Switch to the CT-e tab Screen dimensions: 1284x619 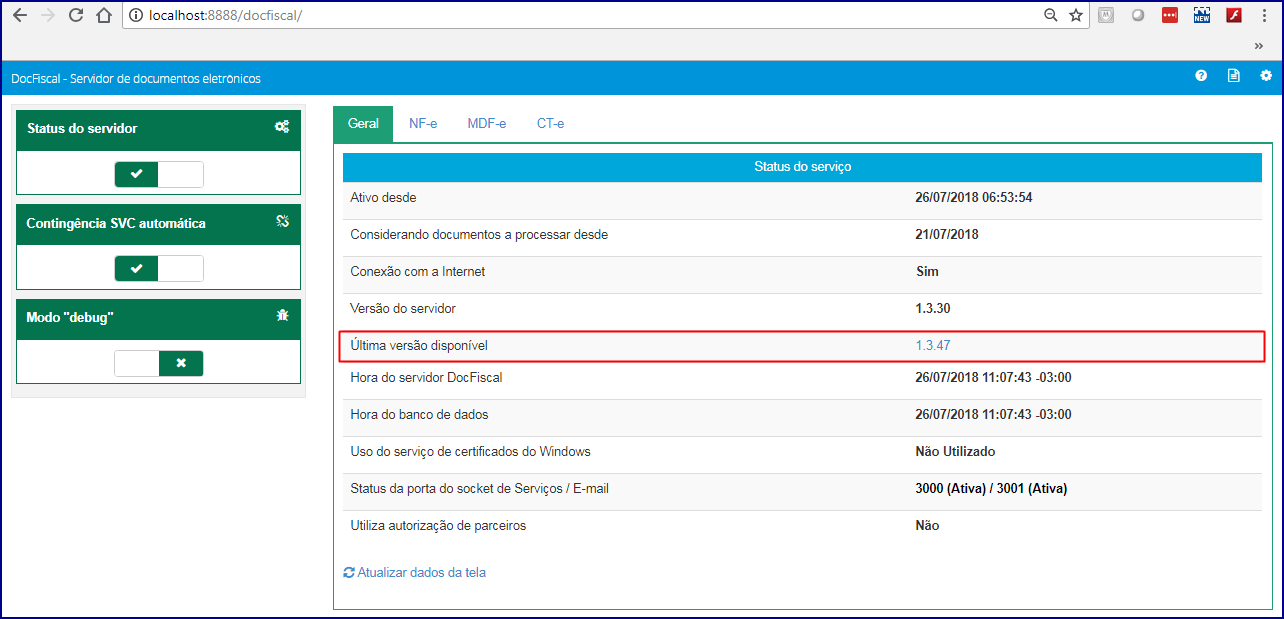551,124
